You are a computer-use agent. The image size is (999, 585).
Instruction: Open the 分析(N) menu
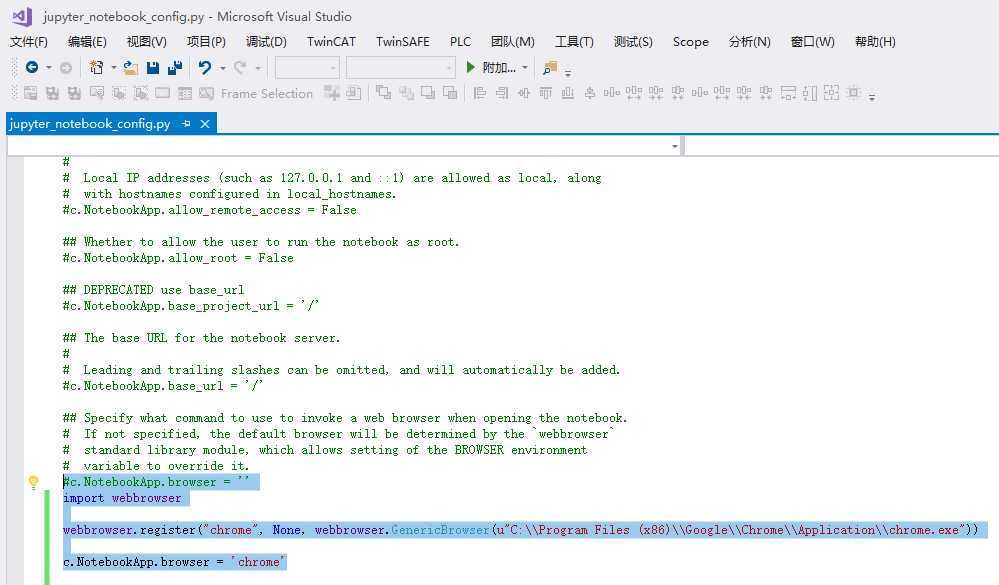tap(750, 42)
